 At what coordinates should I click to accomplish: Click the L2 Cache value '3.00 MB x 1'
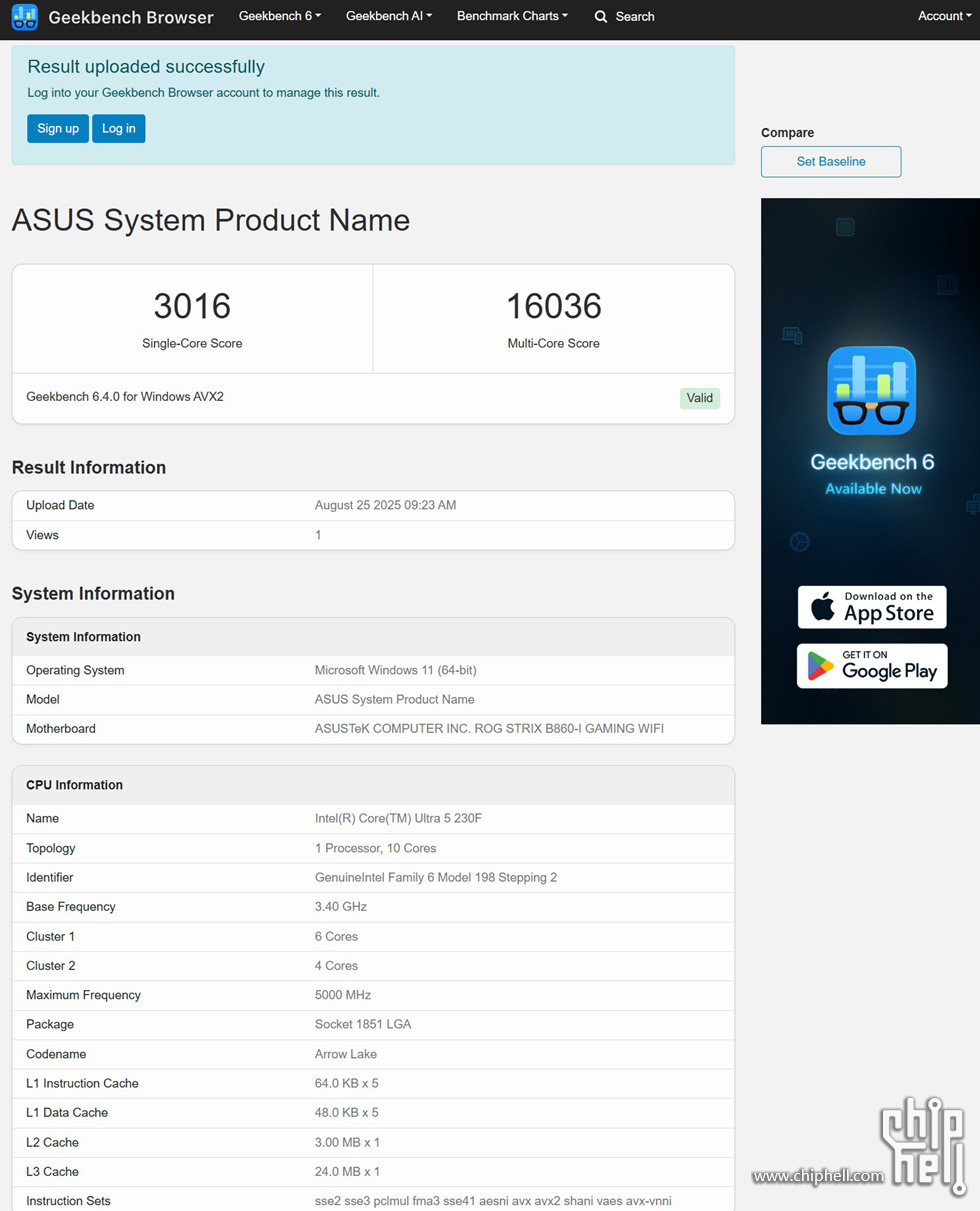coord(347,1142)
